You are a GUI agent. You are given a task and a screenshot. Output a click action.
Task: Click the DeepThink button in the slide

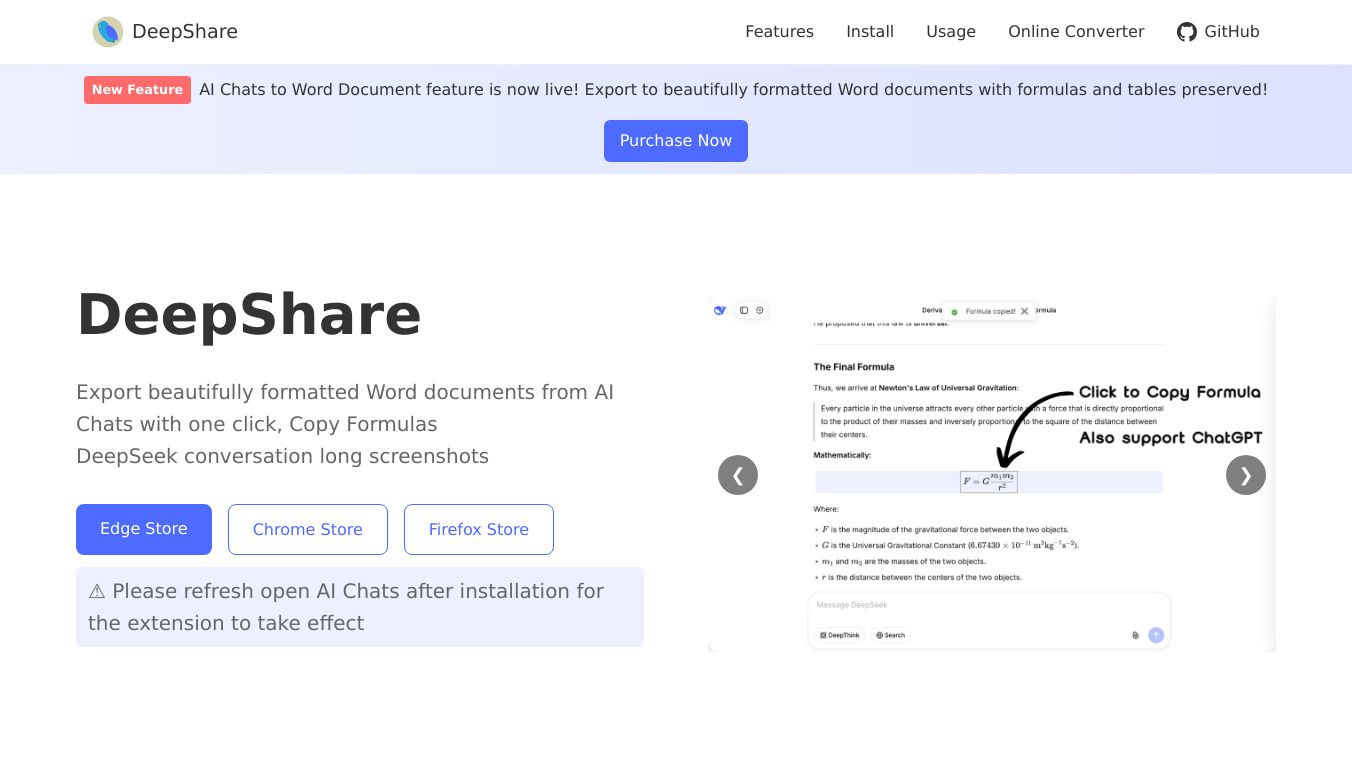[x=840, y=635]
